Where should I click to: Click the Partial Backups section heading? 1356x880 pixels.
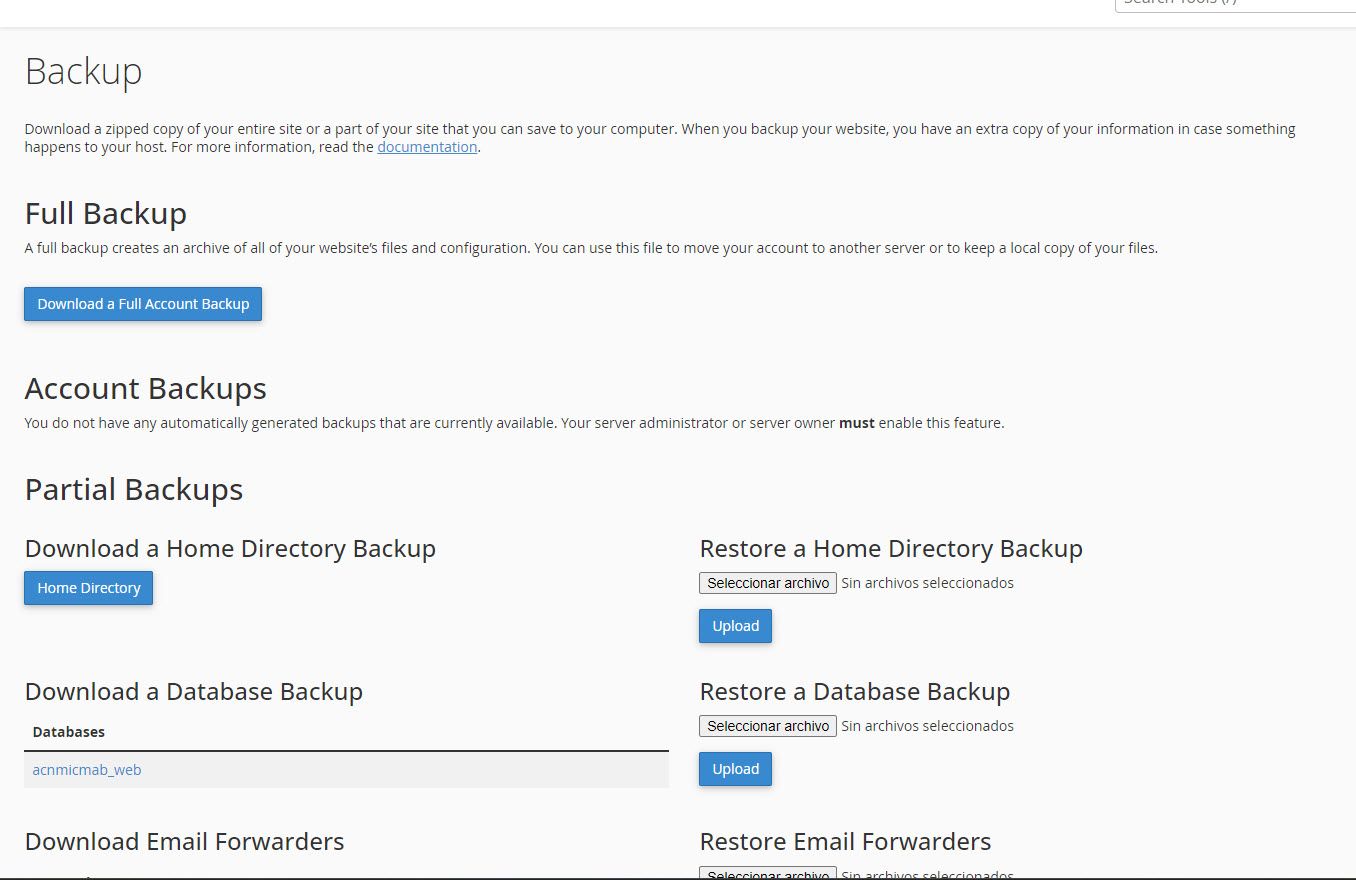(134, 489)
